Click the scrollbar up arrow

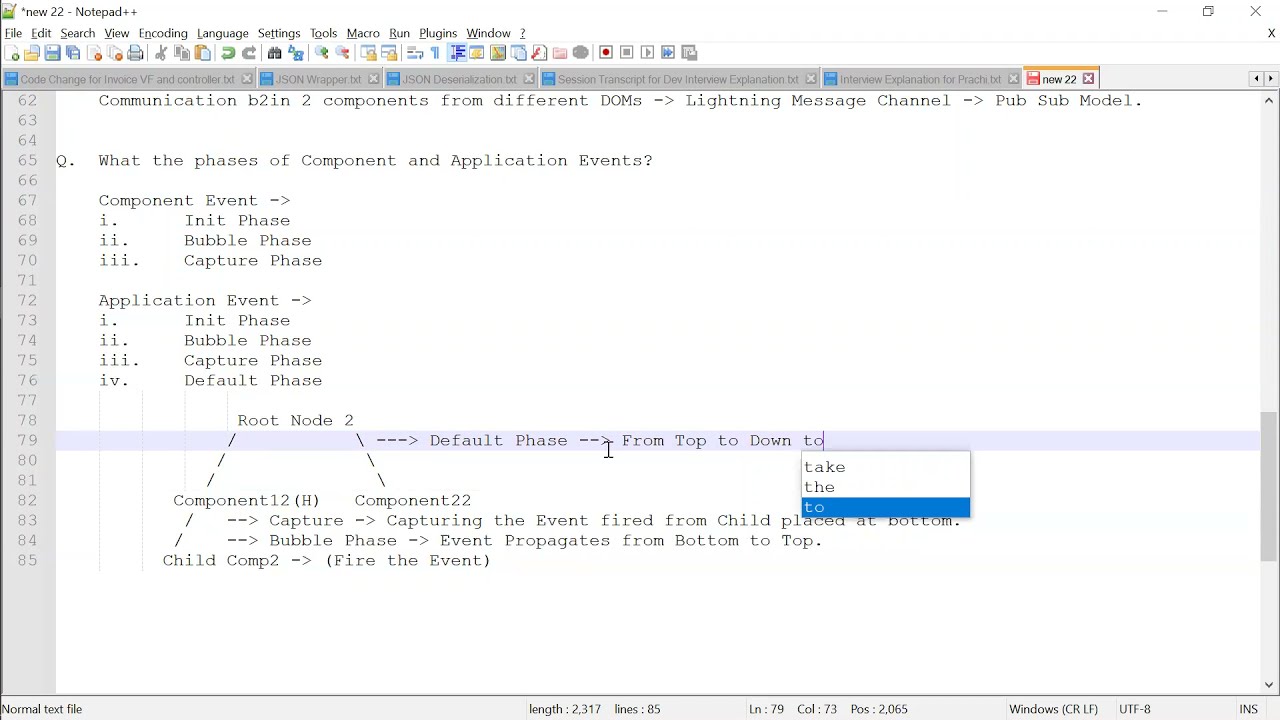(1269, 101)
